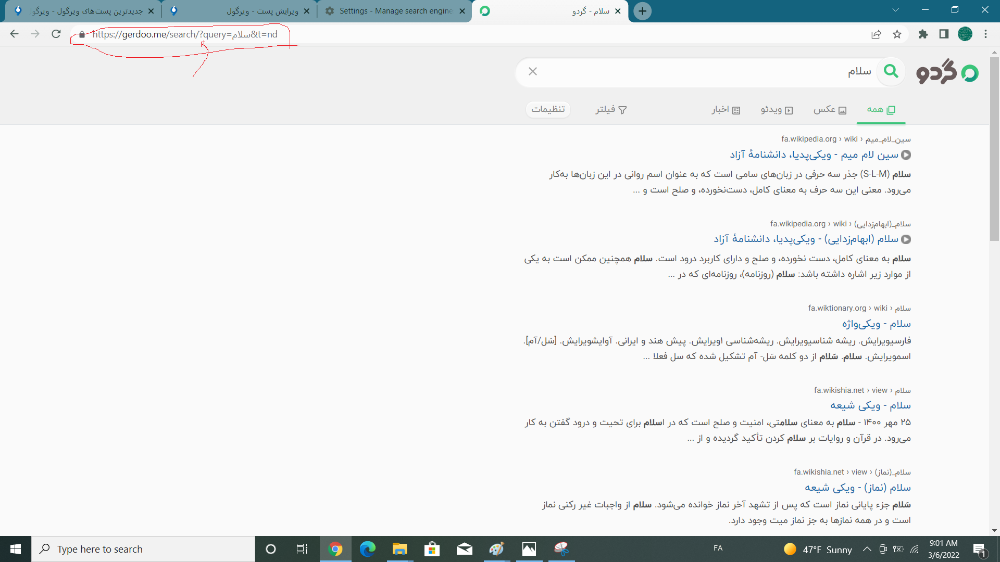
Task: Click fa.wikishia.net › view › سلام breadcrumb
Action: point(862,390)
